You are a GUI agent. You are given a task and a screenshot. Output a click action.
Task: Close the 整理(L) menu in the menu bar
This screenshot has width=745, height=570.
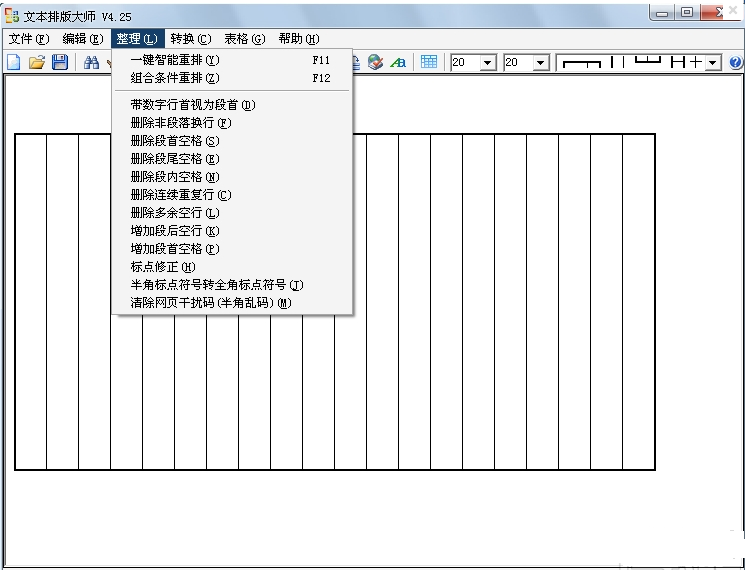(x=137, y=38)
